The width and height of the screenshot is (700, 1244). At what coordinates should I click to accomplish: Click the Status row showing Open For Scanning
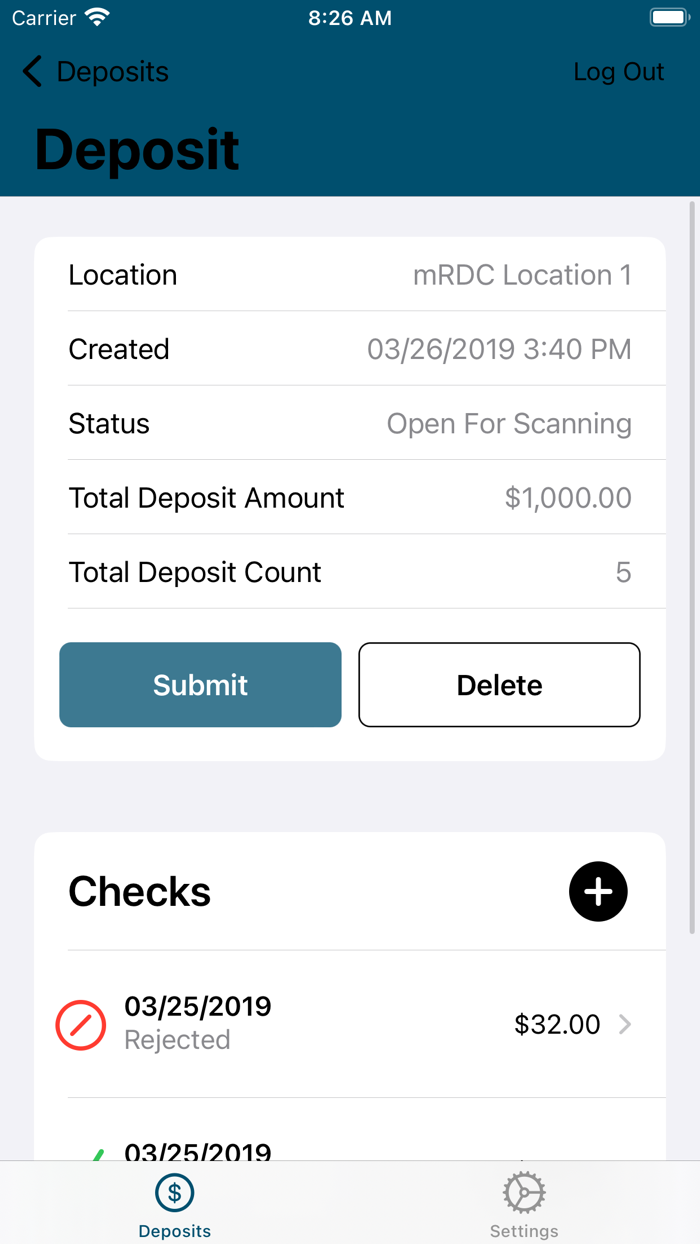[x=350, y=423]
